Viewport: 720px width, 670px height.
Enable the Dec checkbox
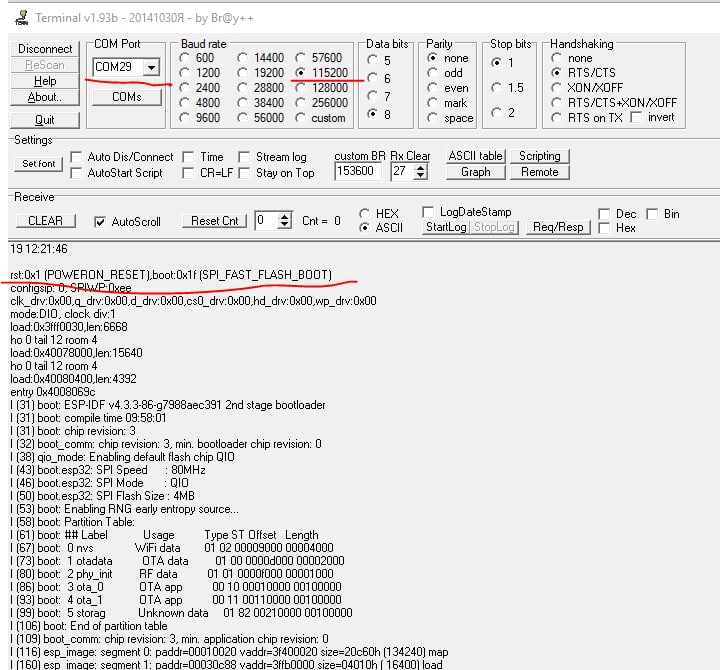point(604,214)
